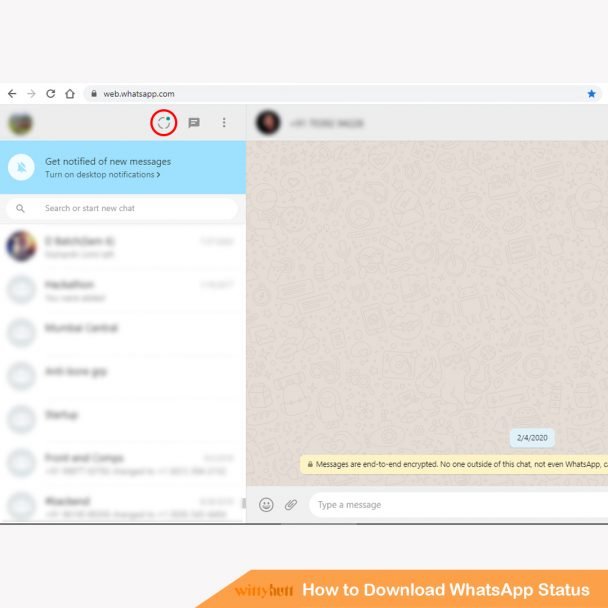Click the browser back arrow
The height and width of the screenshot is (608, 608).
point(12,94)
